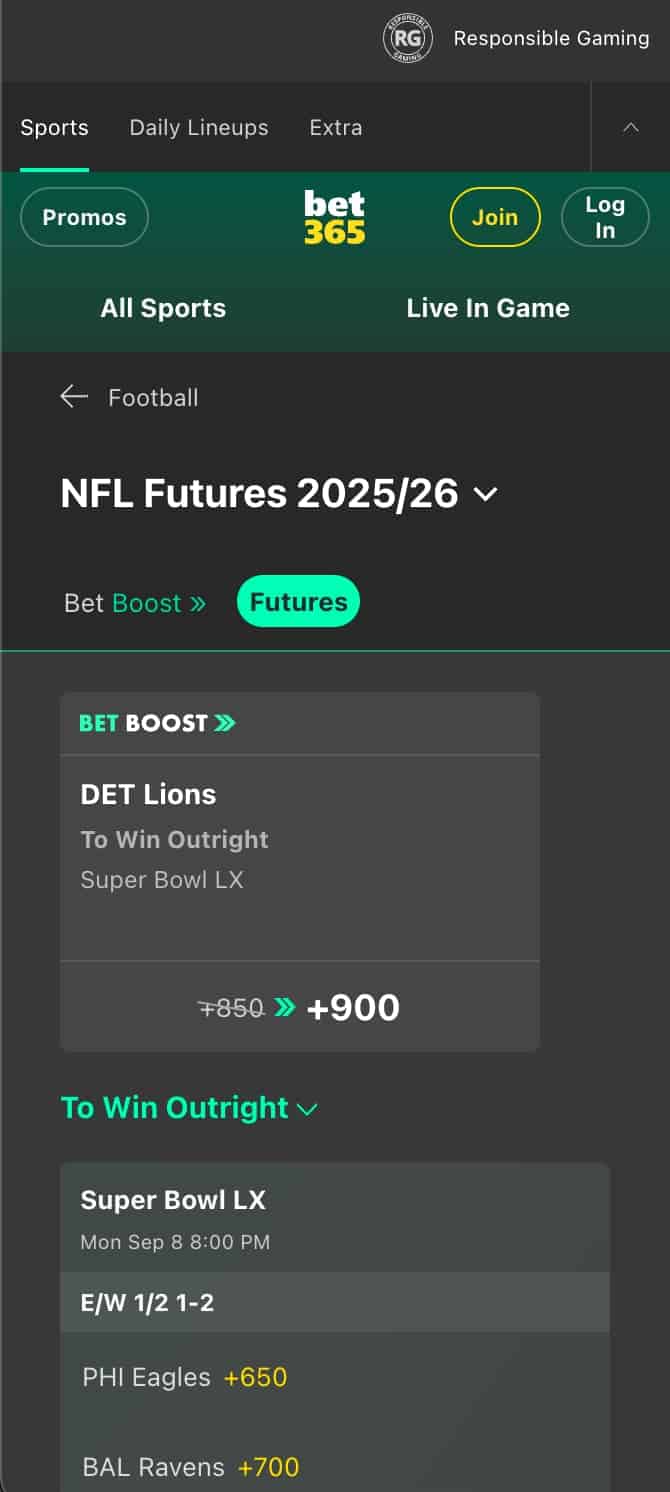Click the Responsible Gaming text link
Image resolution: width=670 pixels, height=1492 pixels.
click(551, 39)
